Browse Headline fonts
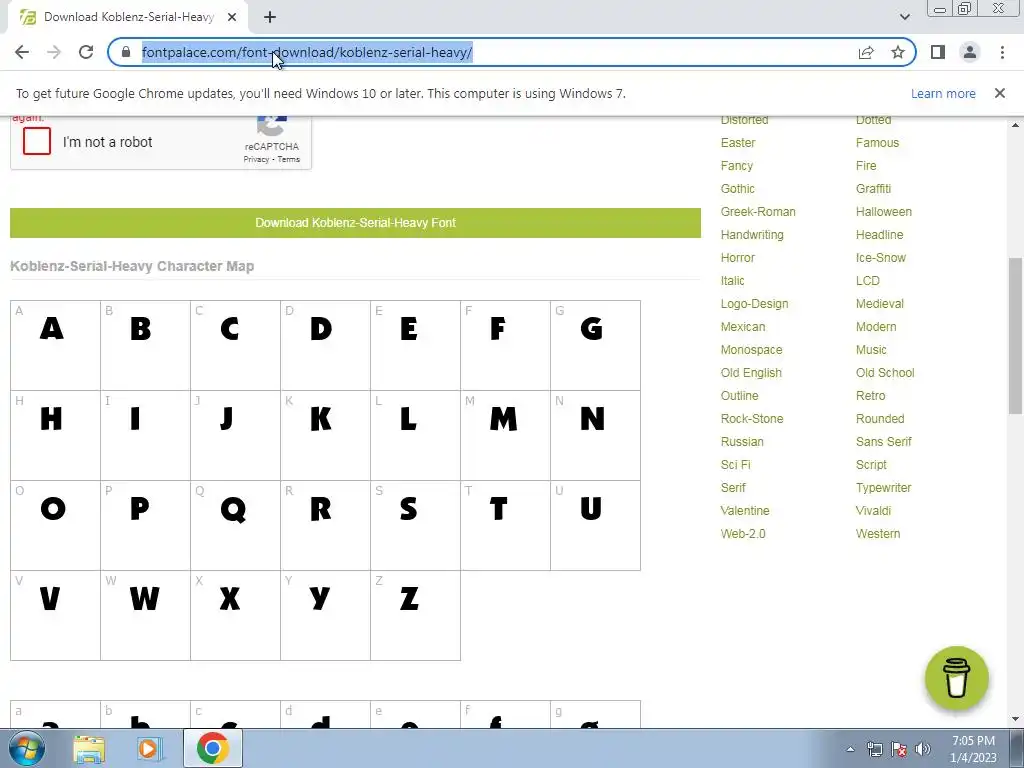 click(879, 234)
